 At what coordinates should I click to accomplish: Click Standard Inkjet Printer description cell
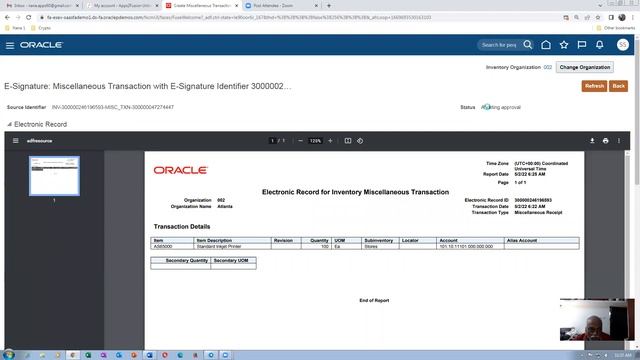pos(232,247)
